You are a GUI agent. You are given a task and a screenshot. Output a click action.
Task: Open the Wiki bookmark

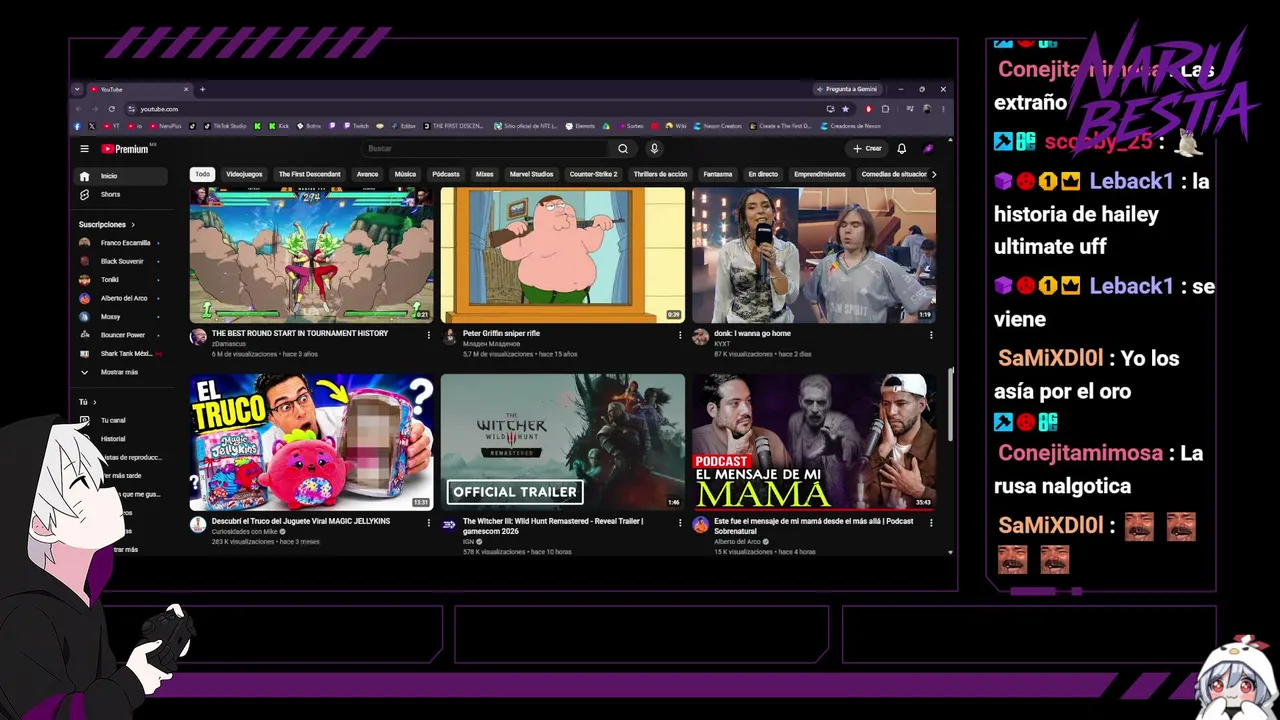[x=676, y=126]
